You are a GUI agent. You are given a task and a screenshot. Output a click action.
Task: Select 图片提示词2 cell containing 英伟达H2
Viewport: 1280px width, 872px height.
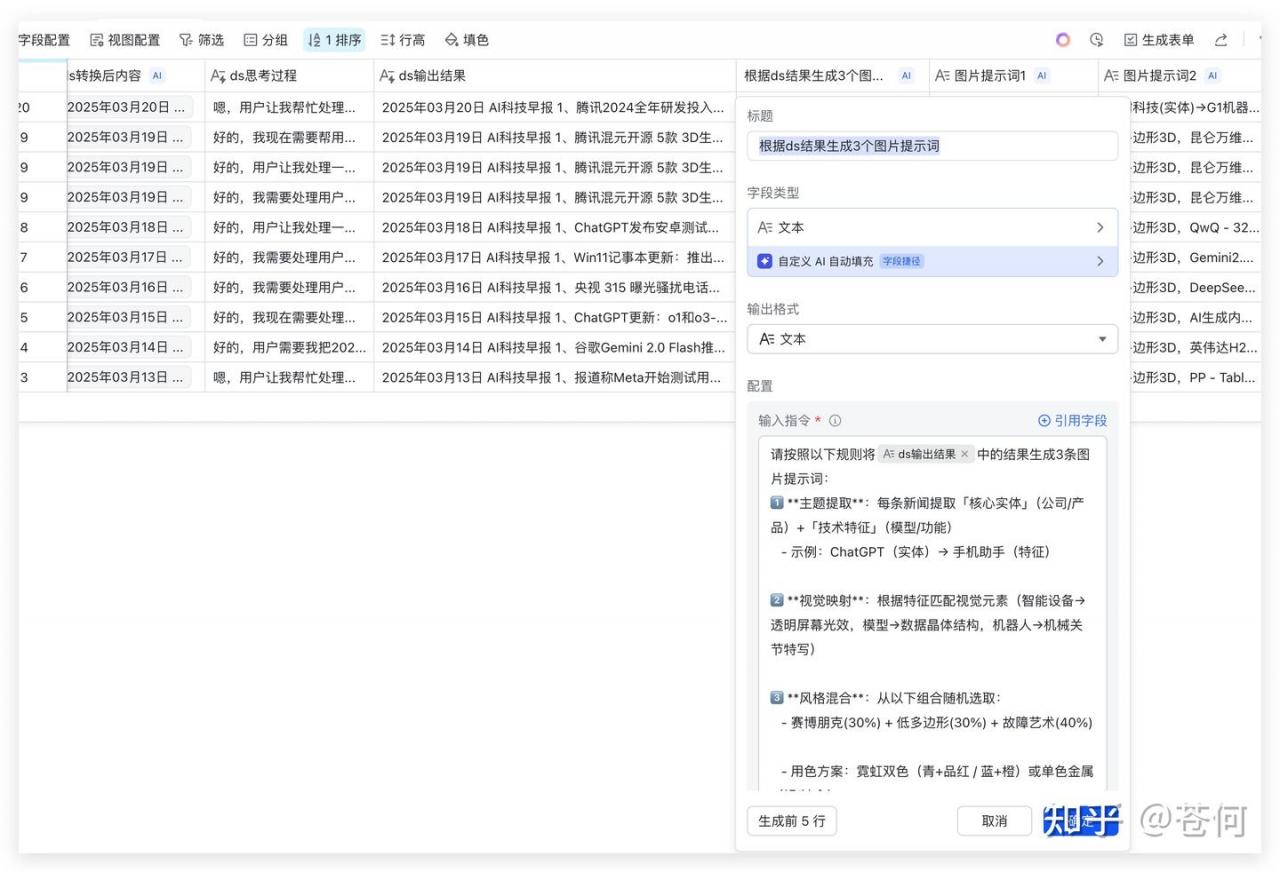pyautogui.click(x=1195, y=347)
